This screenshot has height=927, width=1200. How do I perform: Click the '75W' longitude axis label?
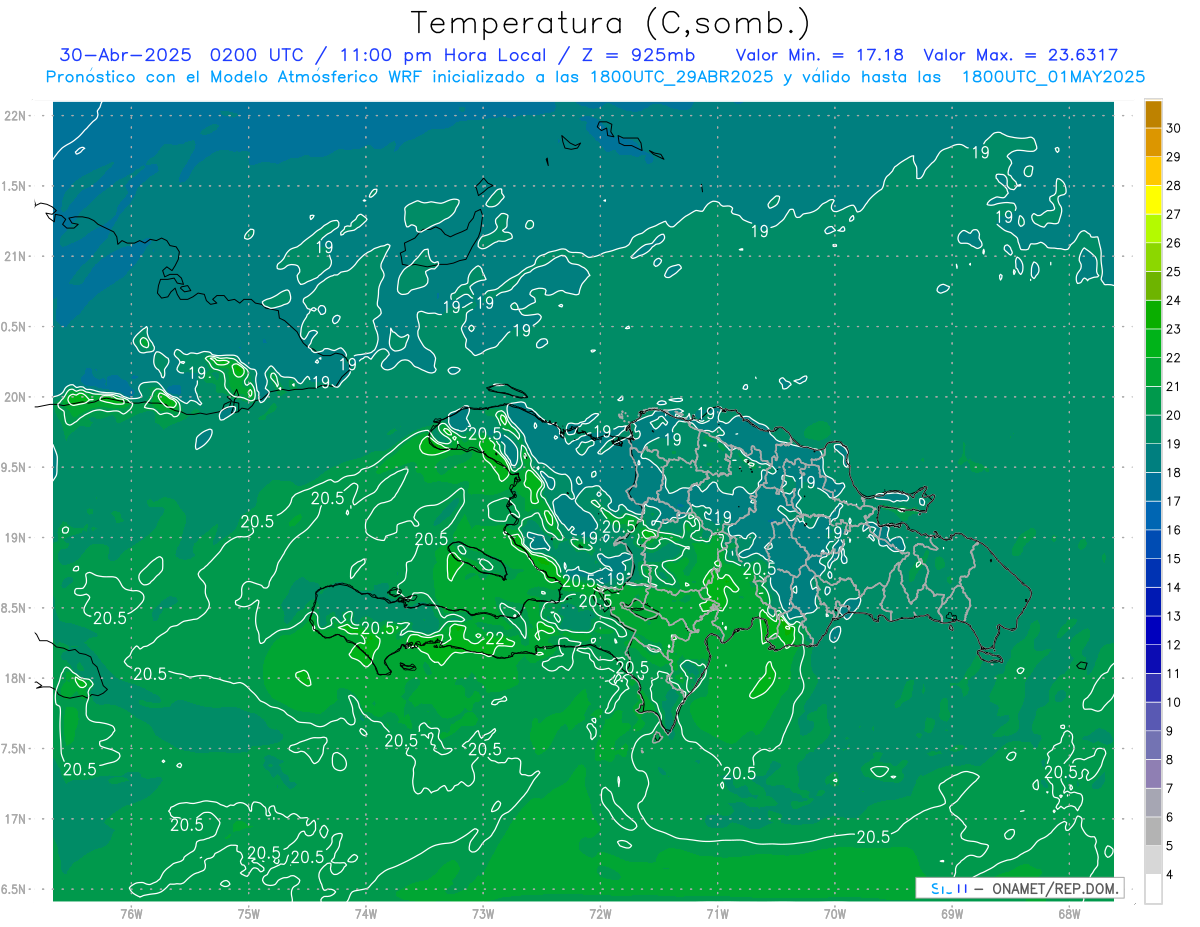(x=248, y=914)
